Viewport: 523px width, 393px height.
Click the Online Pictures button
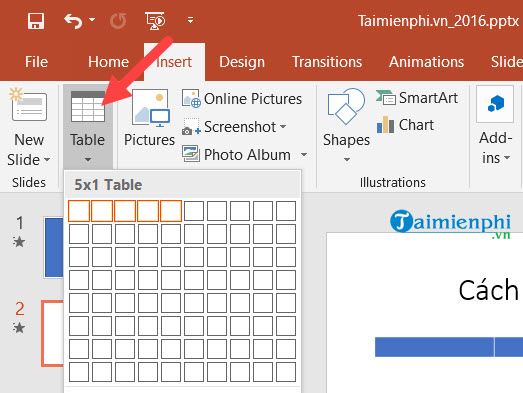pyautogui.click(x=242, y=99)
